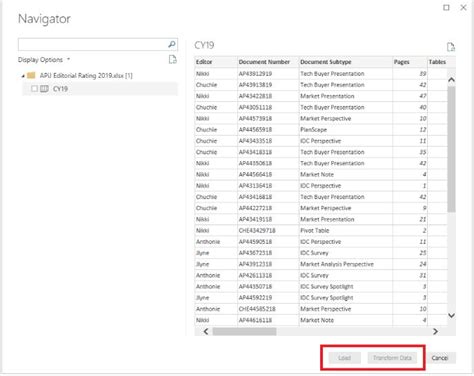Click the CY19 preview title
The width and height of the screenshot is (474, 376).
[x=204, y=45]
